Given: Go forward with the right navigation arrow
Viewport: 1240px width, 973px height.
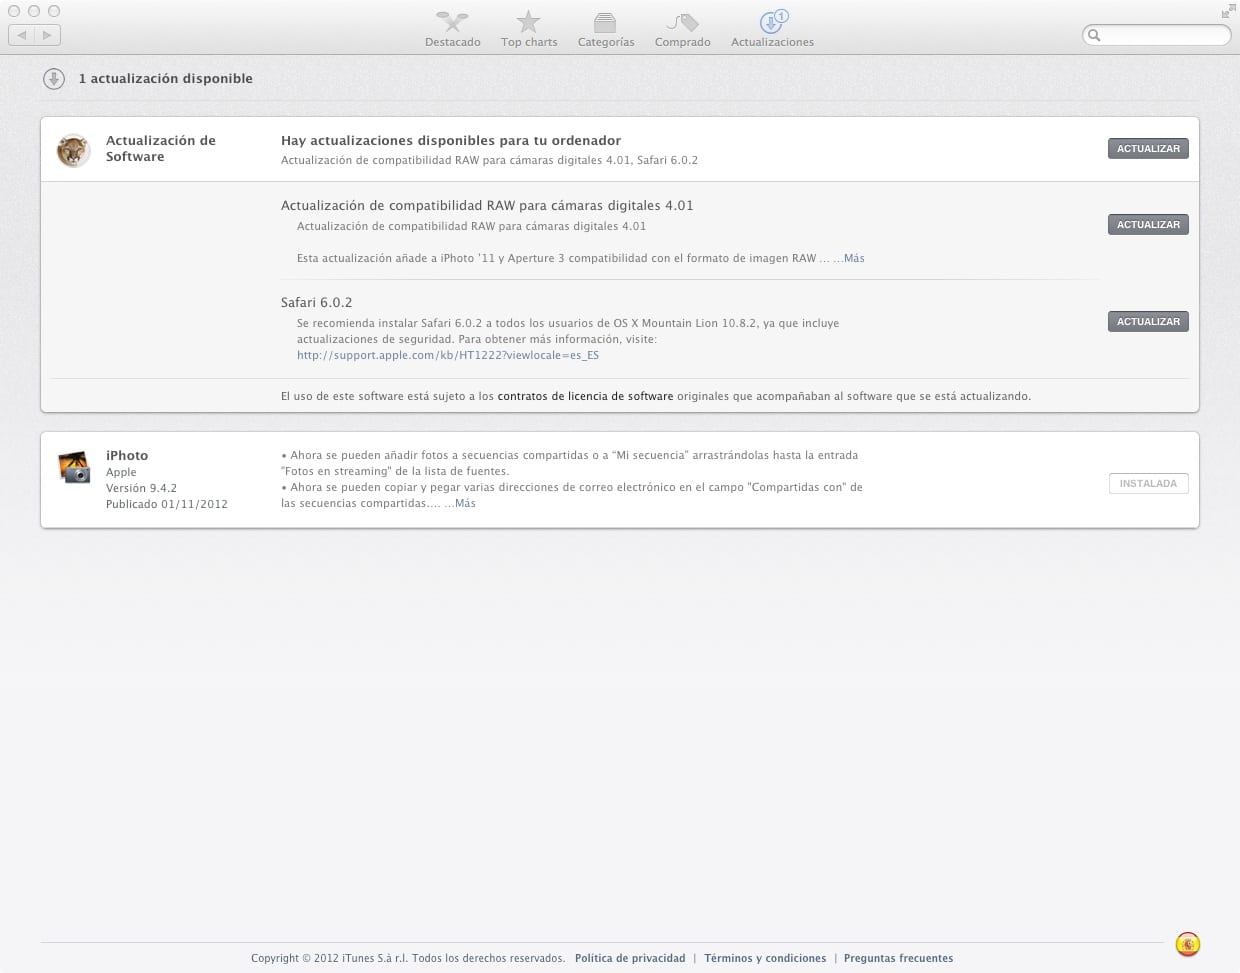Looking at the screenshot, I should [x=47, y=35].
